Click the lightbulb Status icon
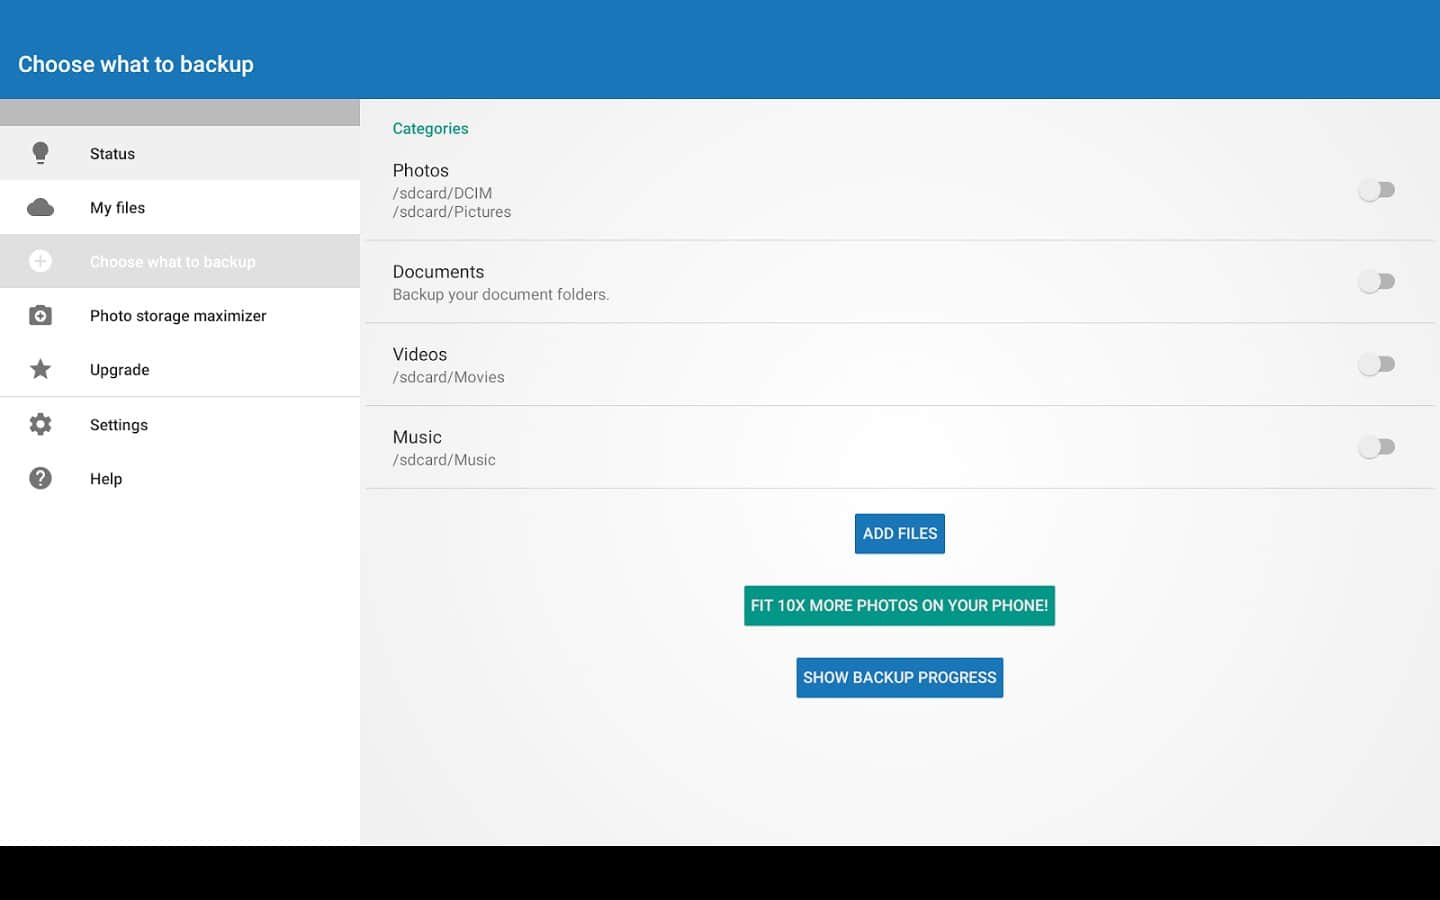1440x900 pixels. (40, 153)
